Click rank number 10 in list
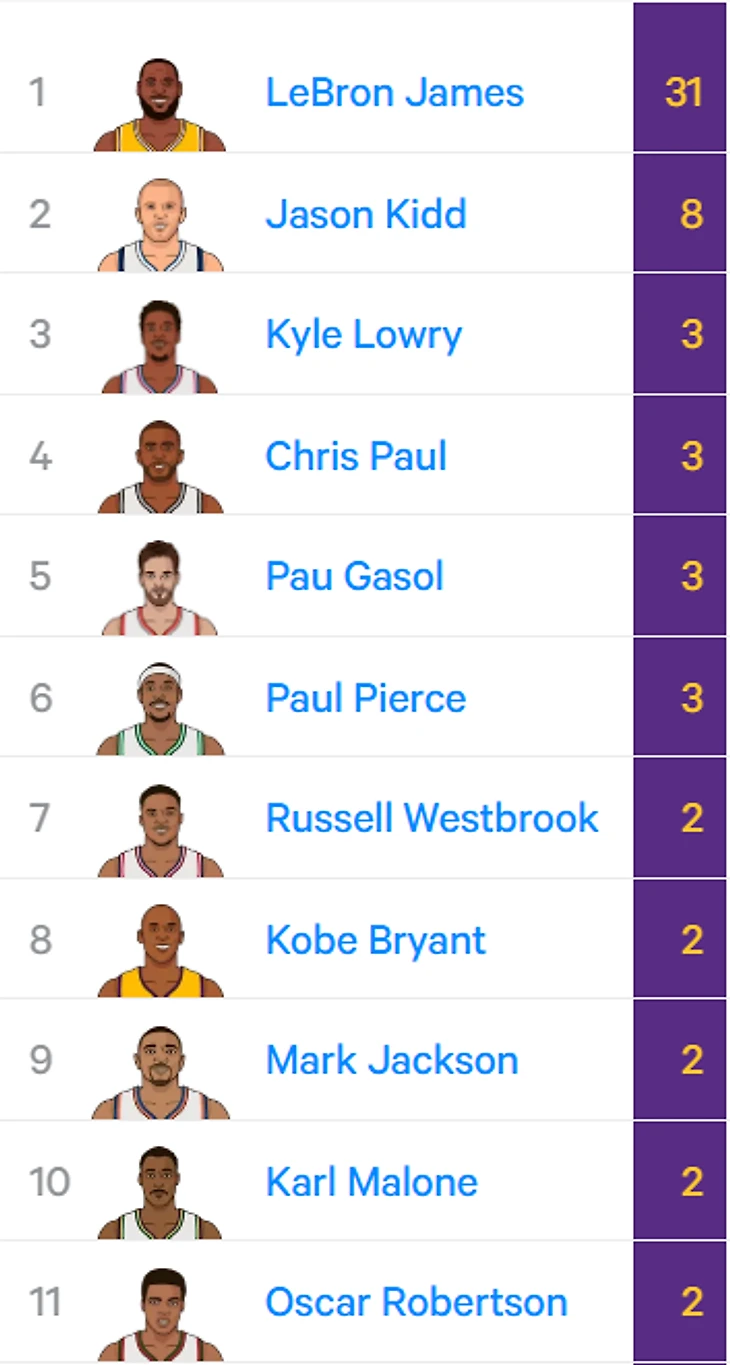The height and width of the screenshot is (1365, 730). click(49, 1182)
